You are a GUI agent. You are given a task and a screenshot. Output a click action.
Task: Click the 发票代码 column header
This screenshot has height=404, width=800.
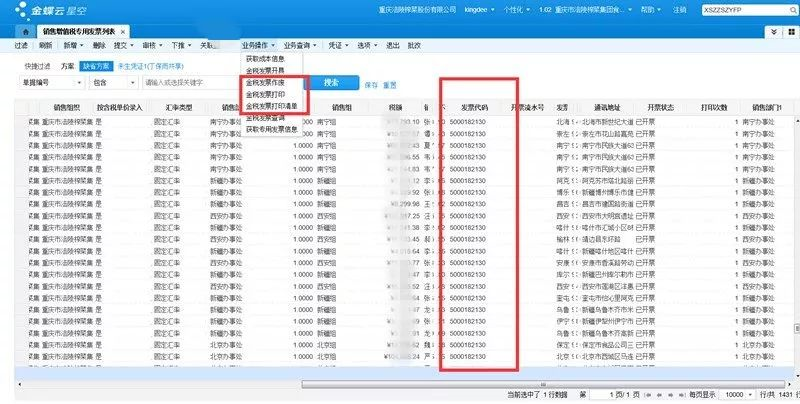pyautogui.click(x=474, y=108)
